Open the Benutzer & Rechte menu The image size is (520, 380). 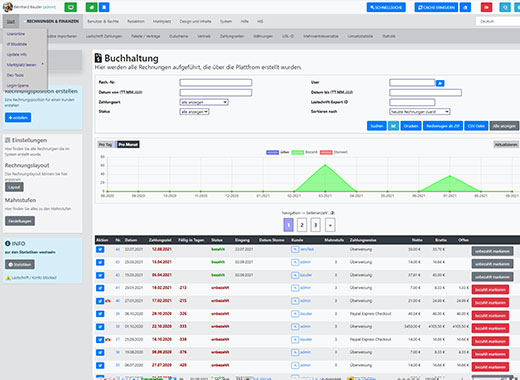[103, 21]
